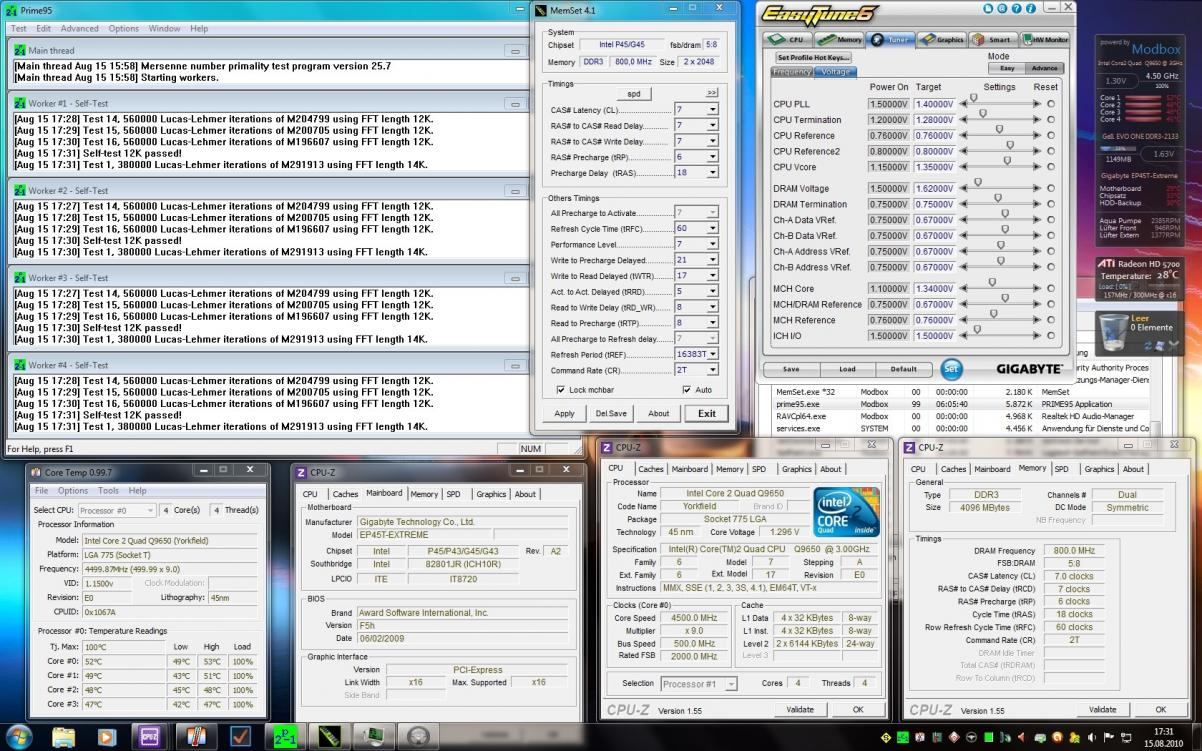Switch to Memory tab in EasyTune6
The height and width of the screenshot is (751, 1202).
pos(838,39)
